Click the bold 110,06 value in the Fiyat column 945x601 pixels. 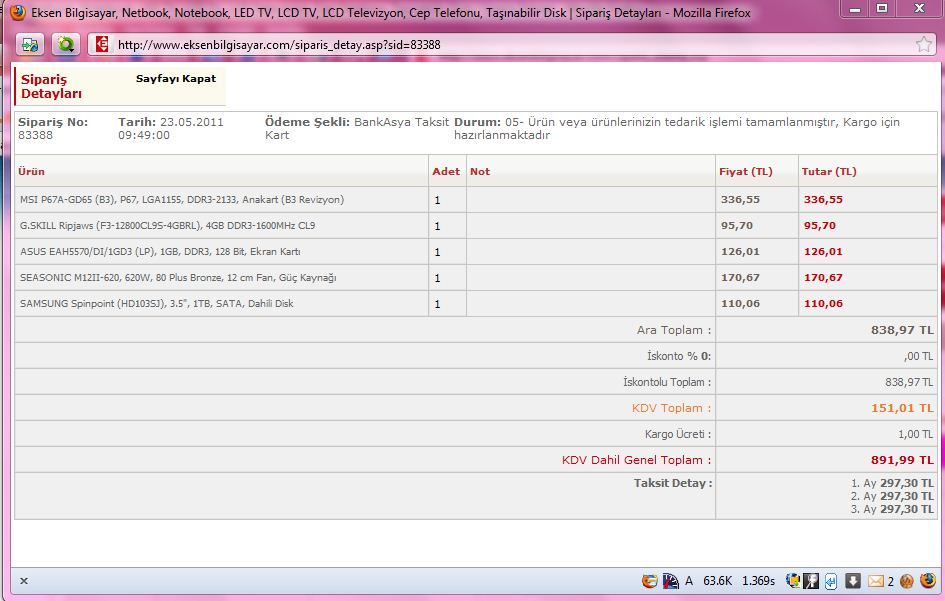(x=740, y=303)
